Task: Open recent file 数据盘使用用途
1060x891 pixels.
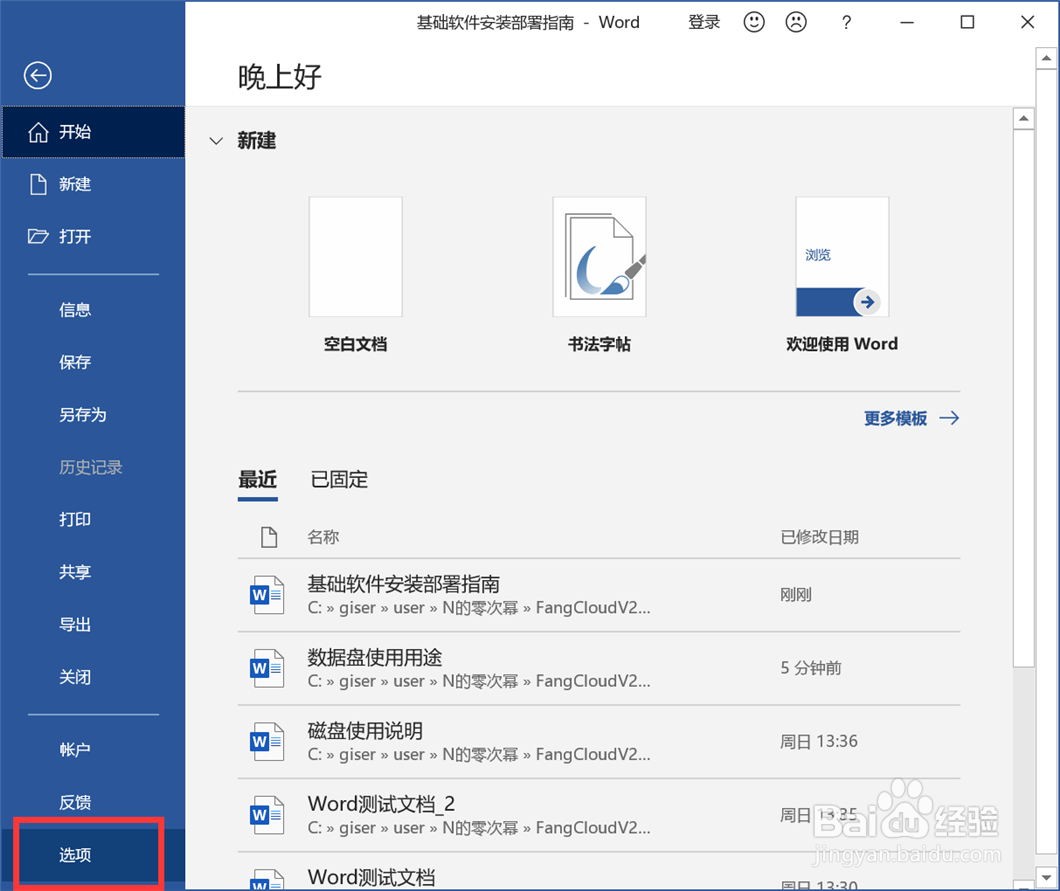Action: click(x=599, y=668)
